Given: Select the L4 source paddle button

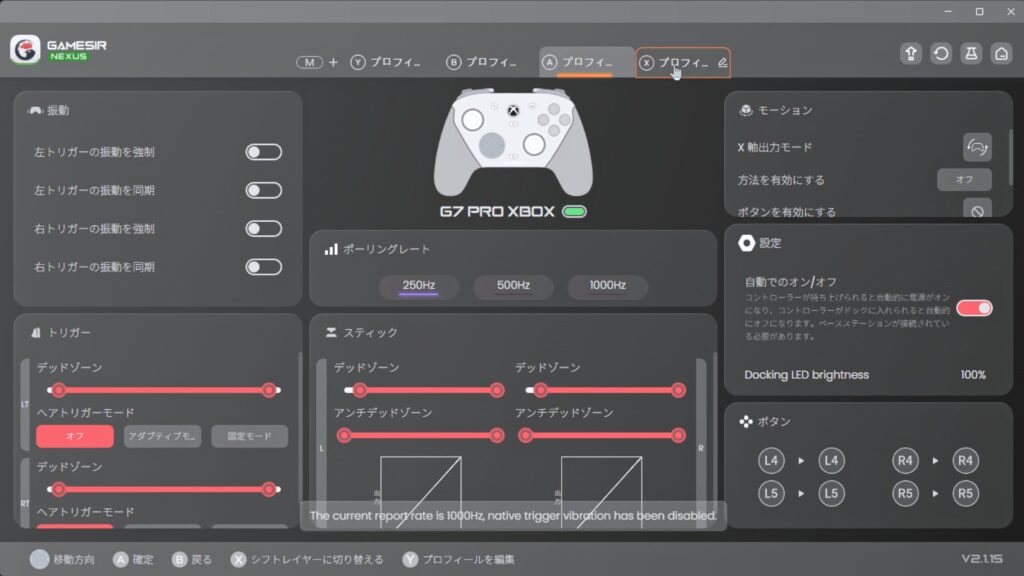Looking at the screenshot, I should [x=771, y=460].
